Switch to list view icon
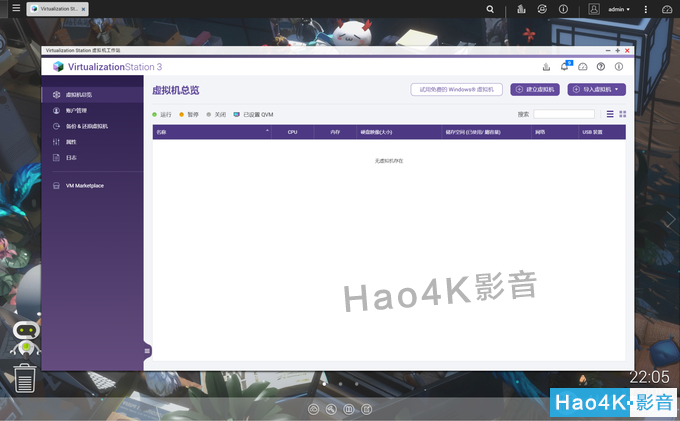Screen dimensions: 680x421 coord(610,114)
